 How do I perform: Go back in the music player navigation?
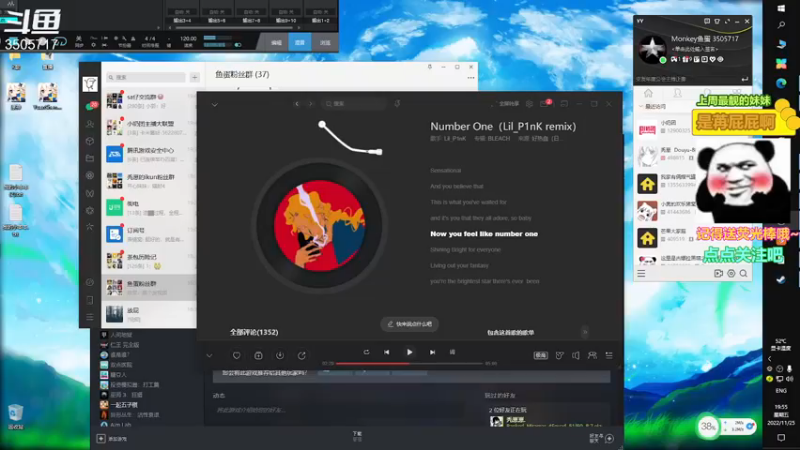(297, 104)
